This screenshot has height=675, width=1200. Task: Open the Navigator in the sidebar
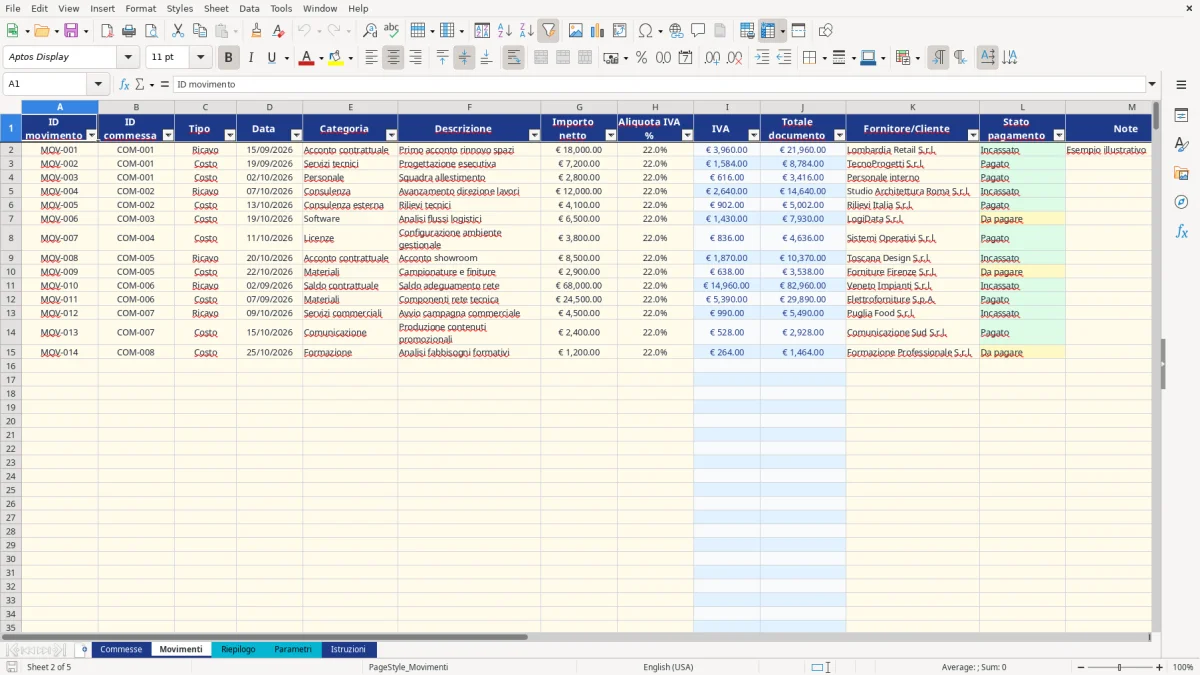[1181, 202]
